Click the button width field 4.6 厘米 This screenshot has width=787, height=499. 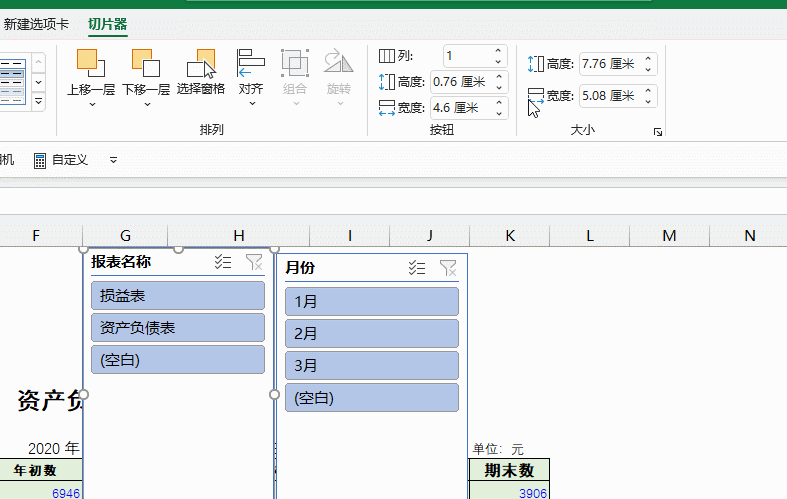pos(462,107)
